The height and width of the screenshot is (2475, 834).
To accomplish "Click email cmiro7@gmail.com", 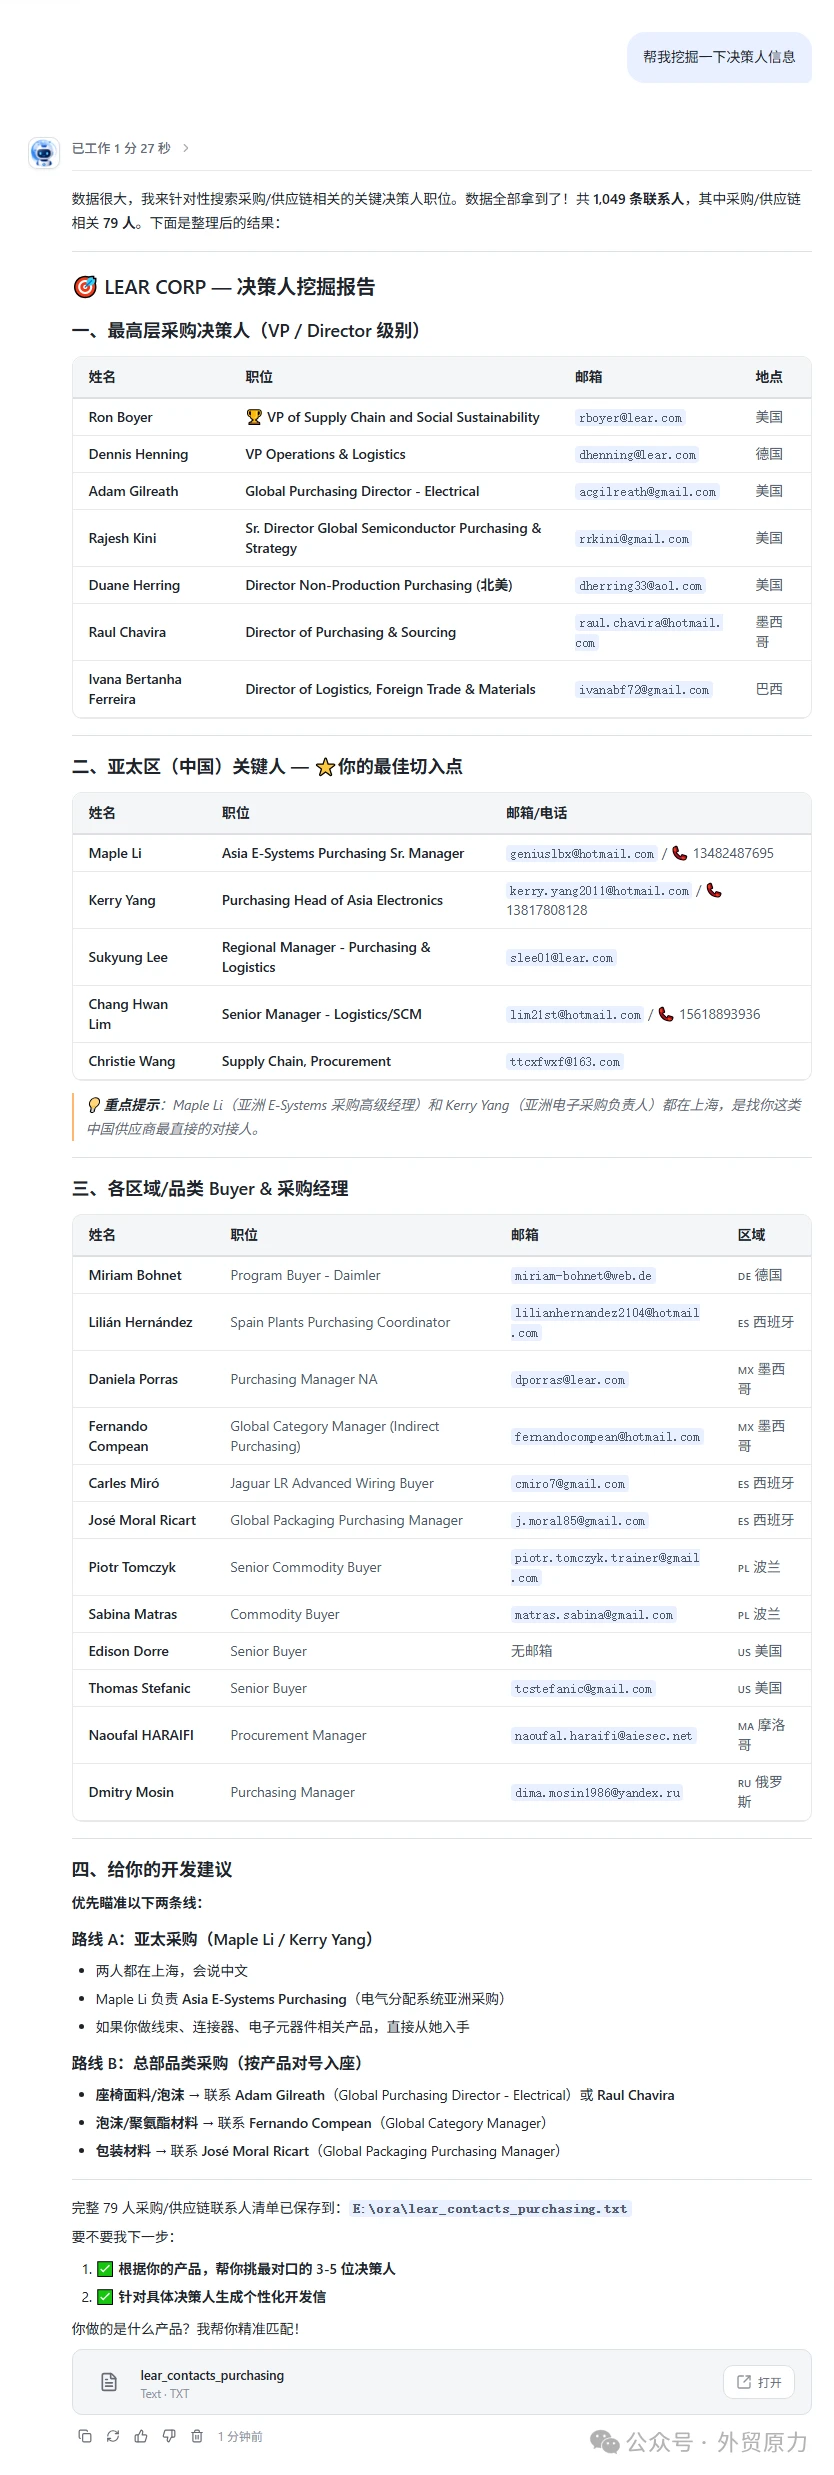I will pyautogui.click(x=570, y=1484).
